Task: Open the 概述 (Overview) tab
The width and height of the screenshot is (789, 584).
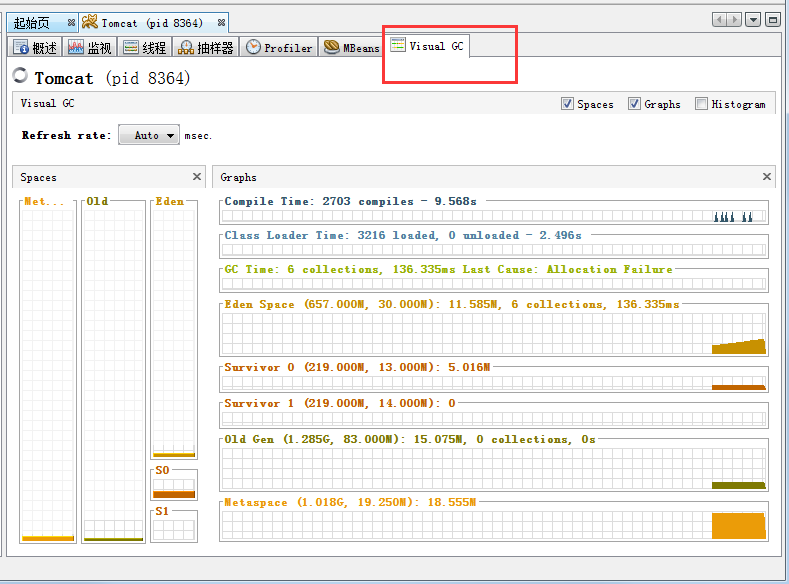Action: click(x=35, y=48)
